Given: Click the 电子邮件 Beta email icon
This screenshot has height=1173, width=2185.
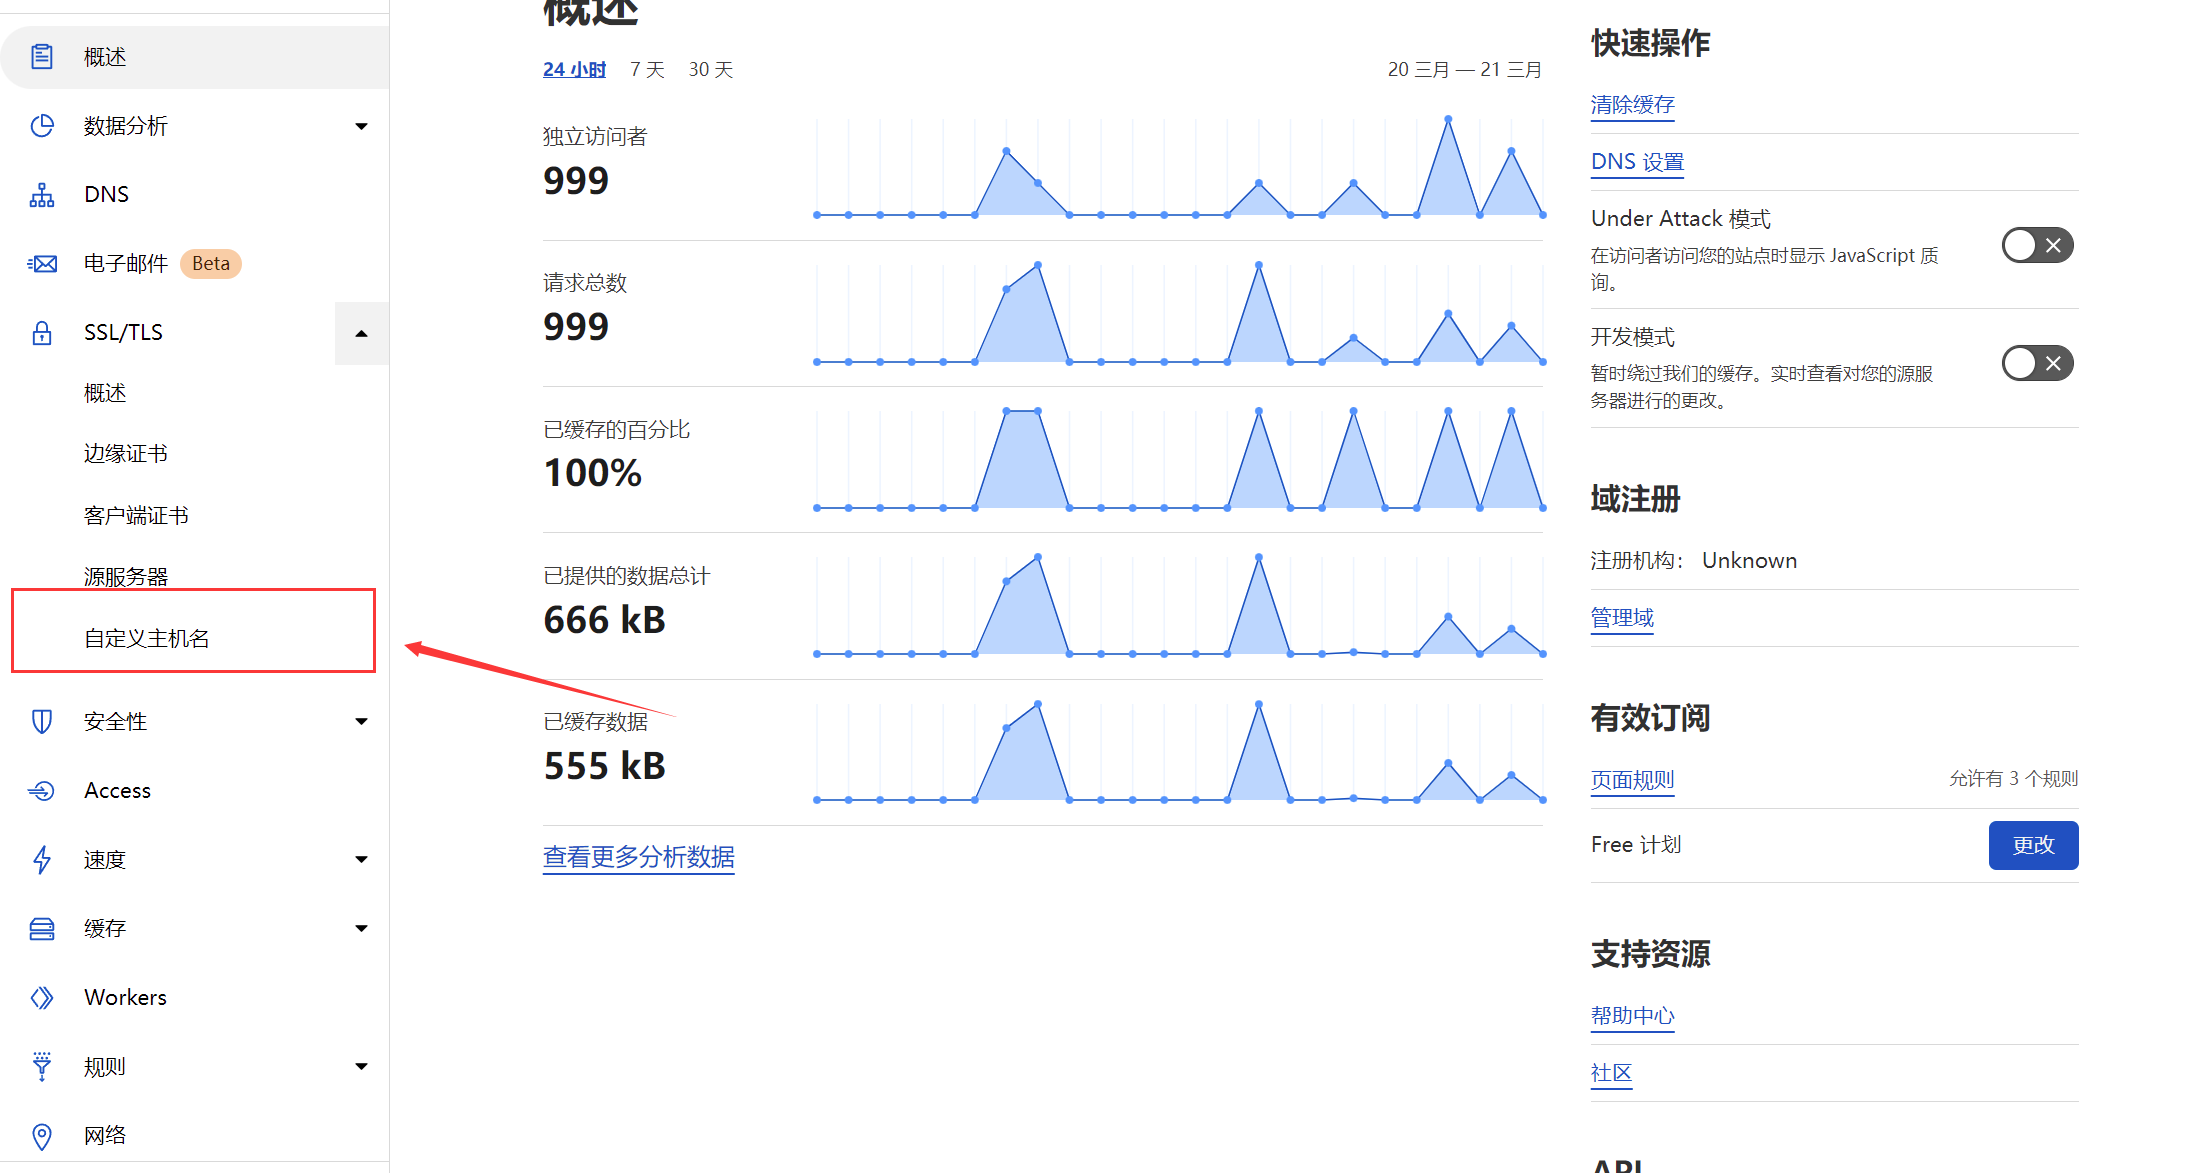Looking at the screenshot, I should click(41, 263).
